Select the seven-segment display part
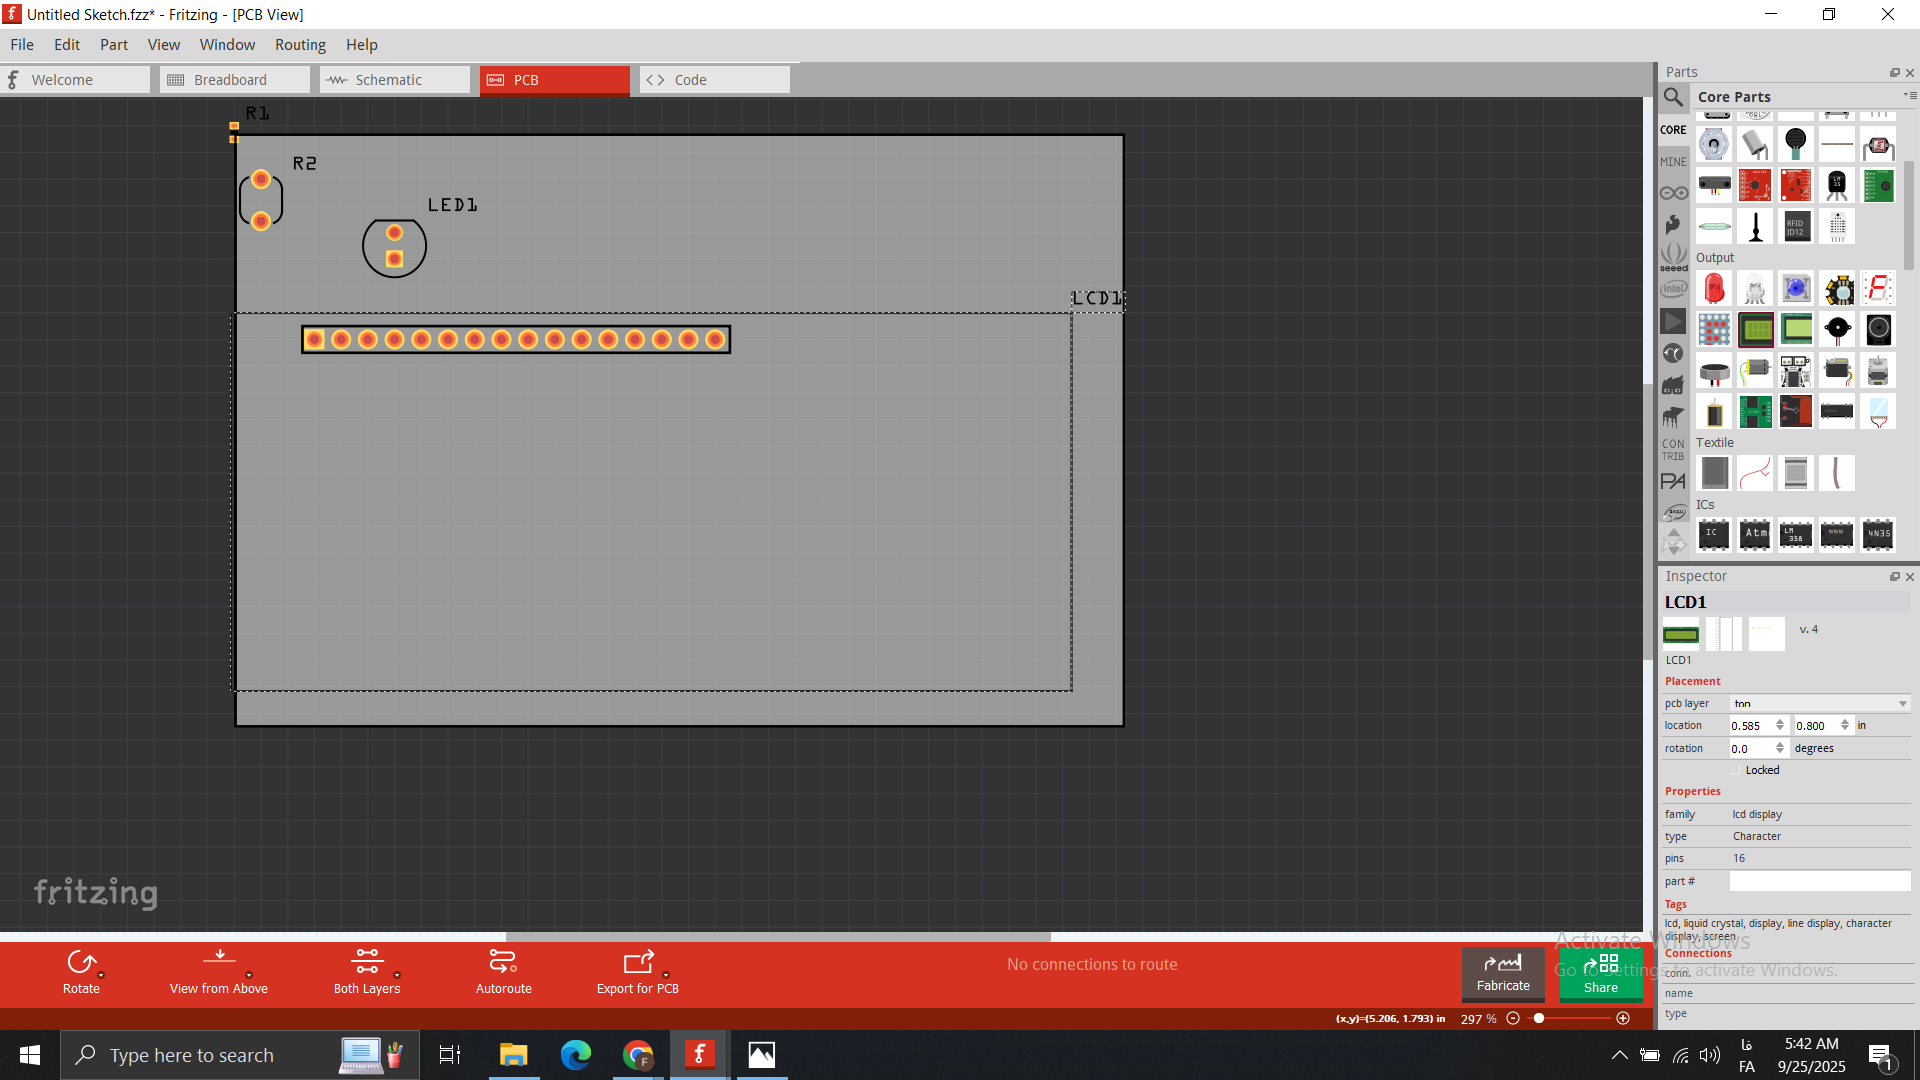The height and width of the screenshot is (1080, 1920). (1878, 289)
